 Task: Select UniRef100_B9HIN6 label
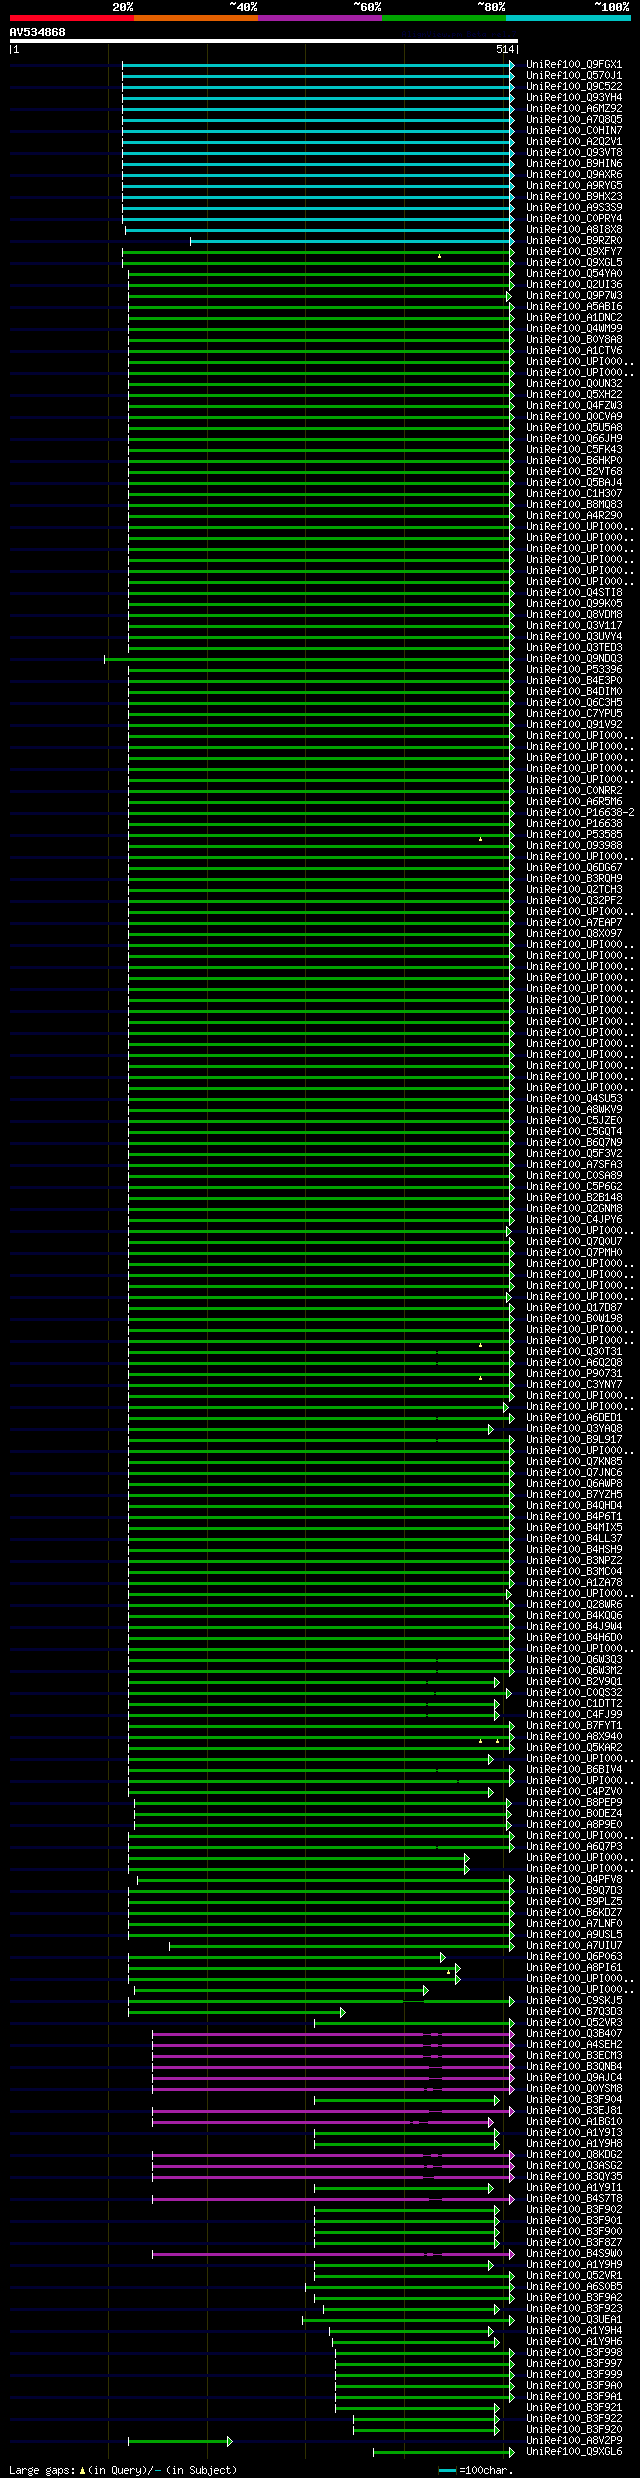(x=574, y=164)
